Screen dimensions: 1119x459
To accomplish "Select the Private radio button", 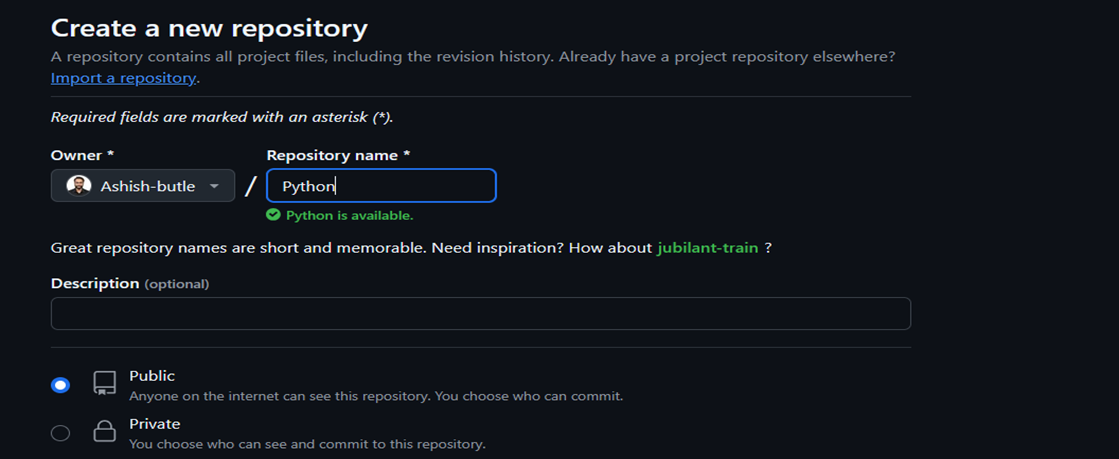I will click(61, 433).
